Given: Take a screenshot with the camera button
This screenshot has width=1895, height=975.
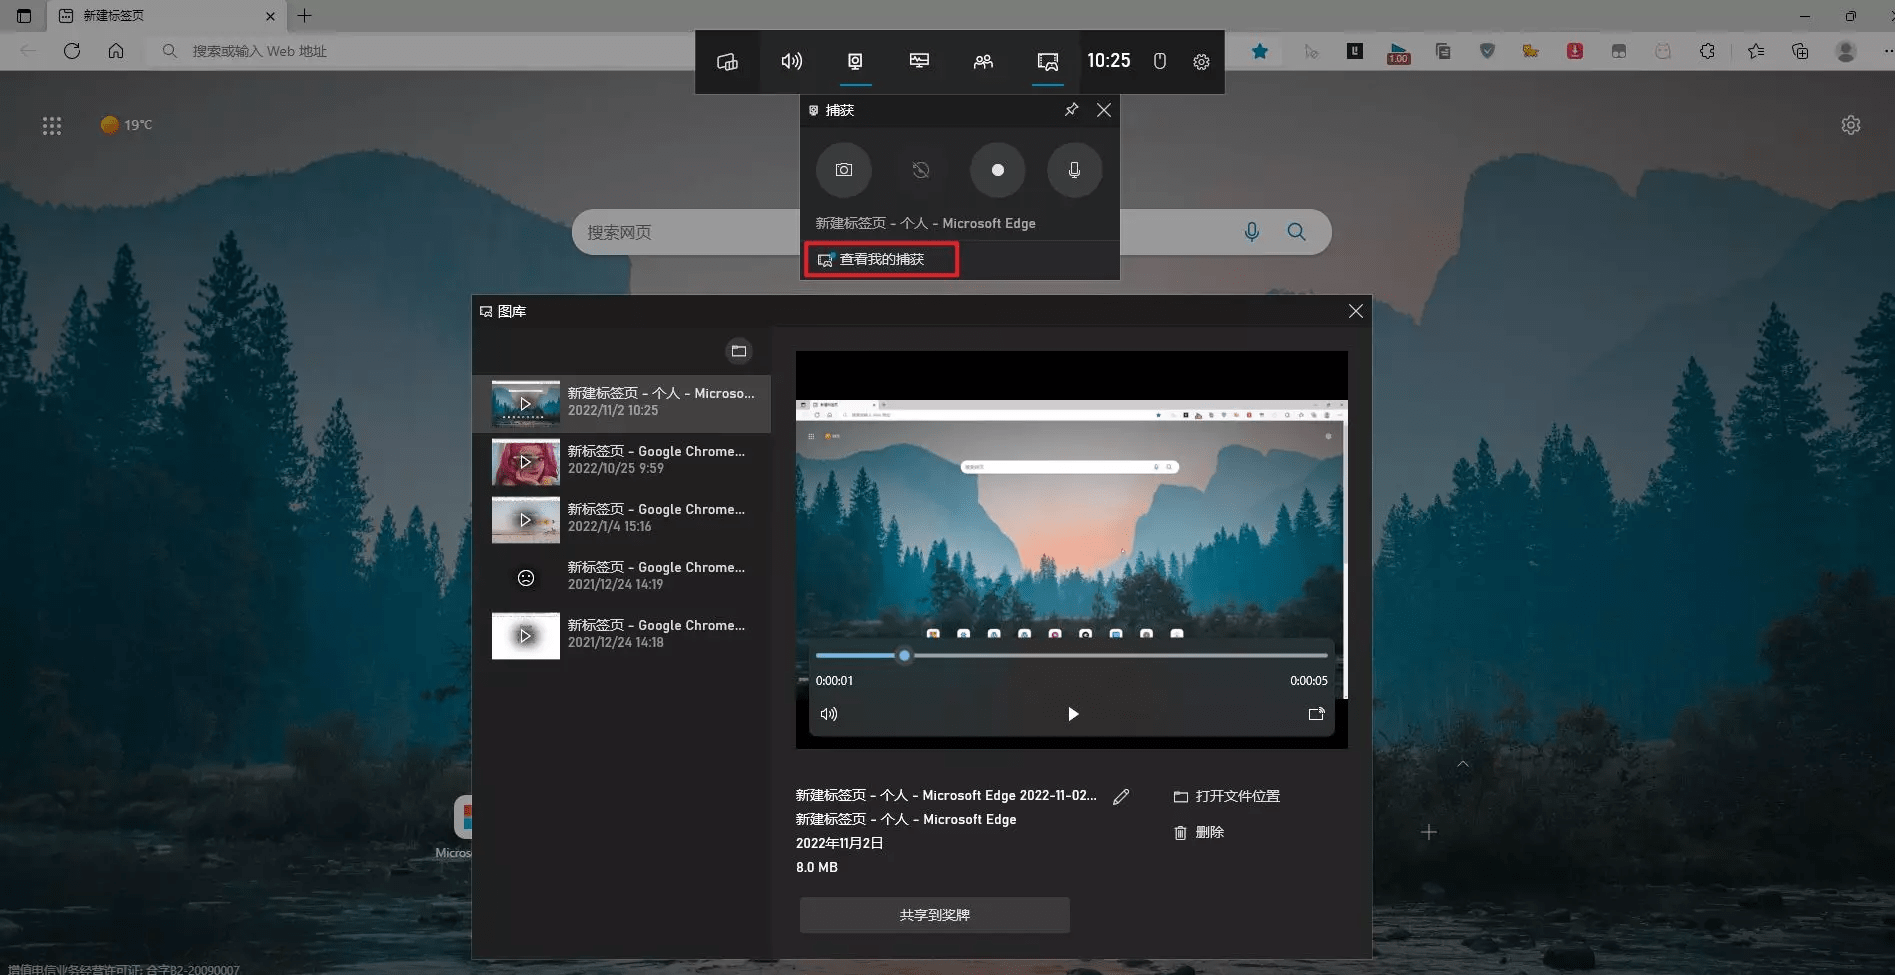Looking at the screenshot, I should click(844, 170).
